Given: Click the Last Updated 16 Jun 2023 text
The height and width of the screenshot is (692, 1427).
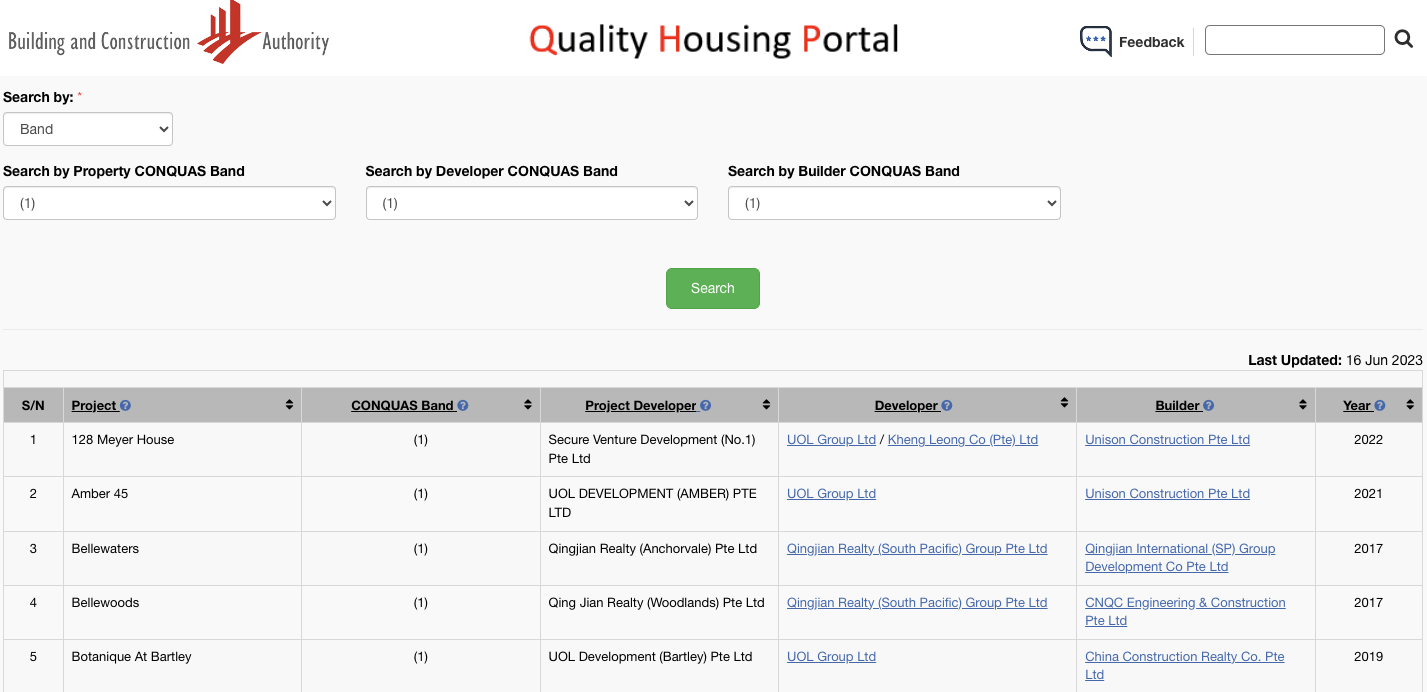Looking at the screenshot, I should (x=1335, y=360).
